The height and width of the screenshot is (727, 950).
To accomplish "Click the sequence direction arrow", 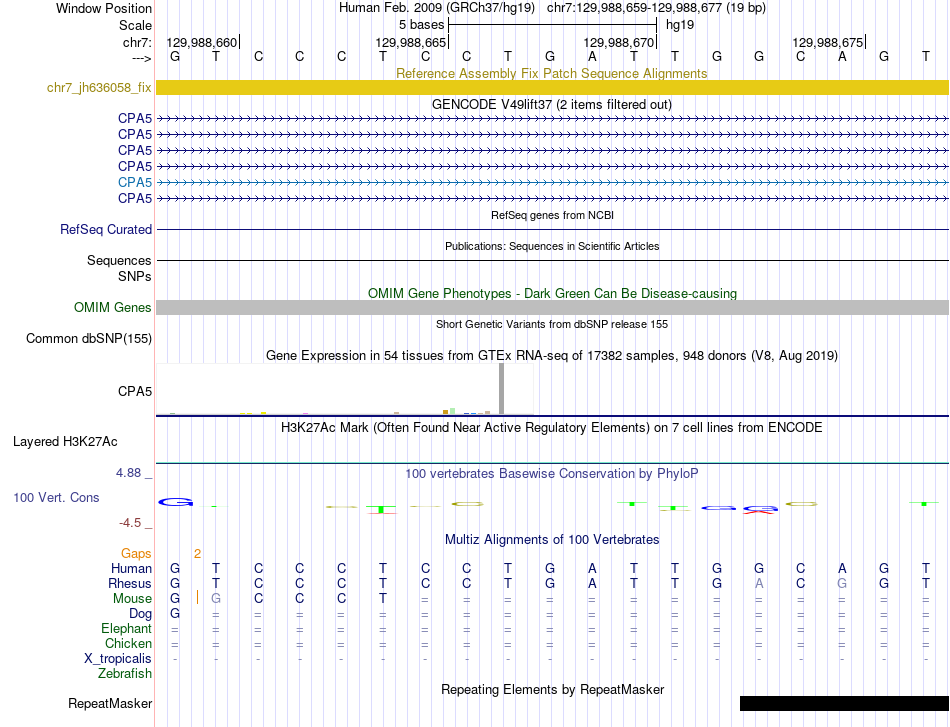I will pyautogui.click(x=142, y=58).
